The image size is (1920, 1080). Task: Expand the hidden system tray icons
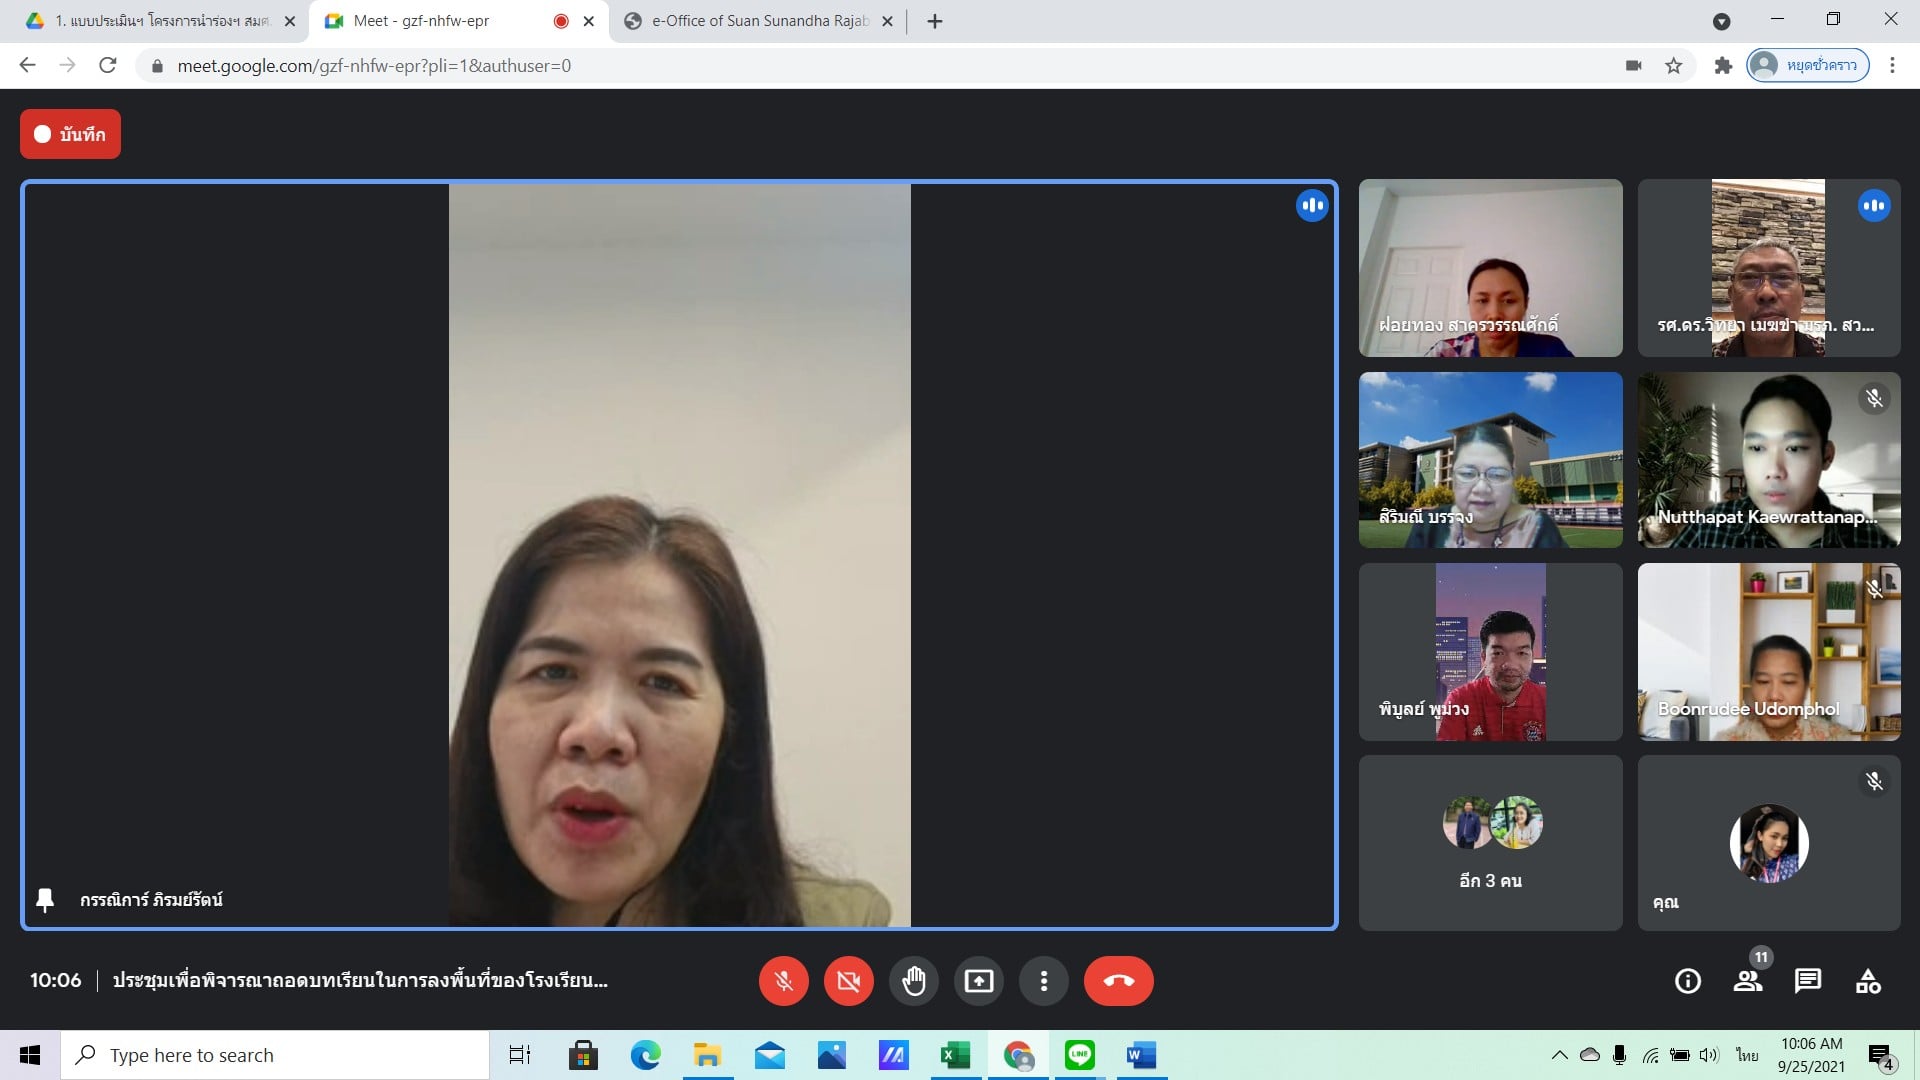click(1559, 1055)
